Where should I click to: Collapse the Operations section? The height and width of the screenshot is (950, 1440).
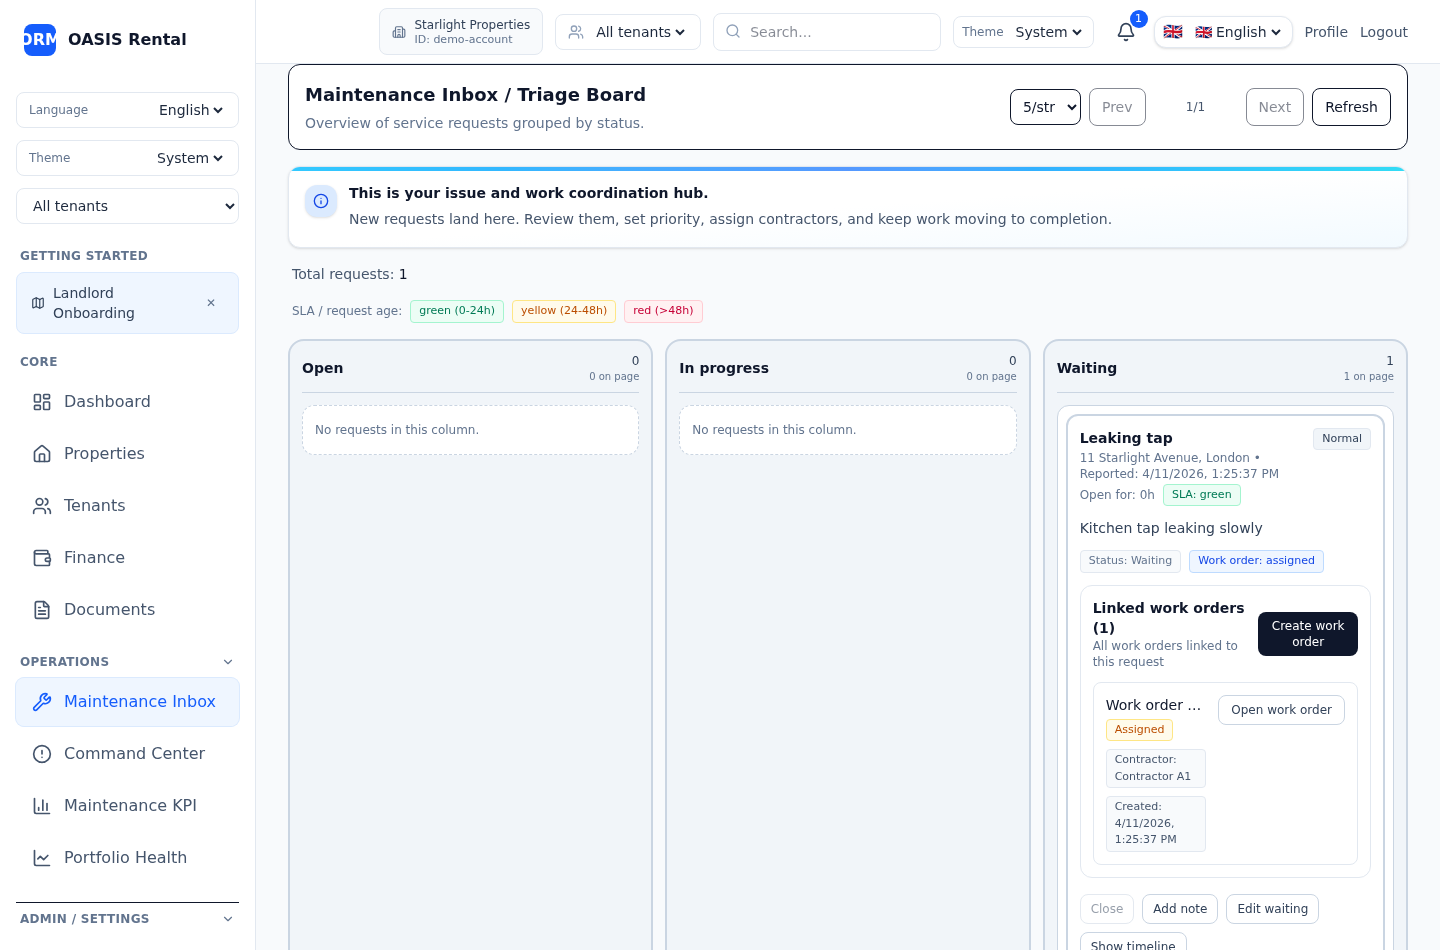point(228,662)
